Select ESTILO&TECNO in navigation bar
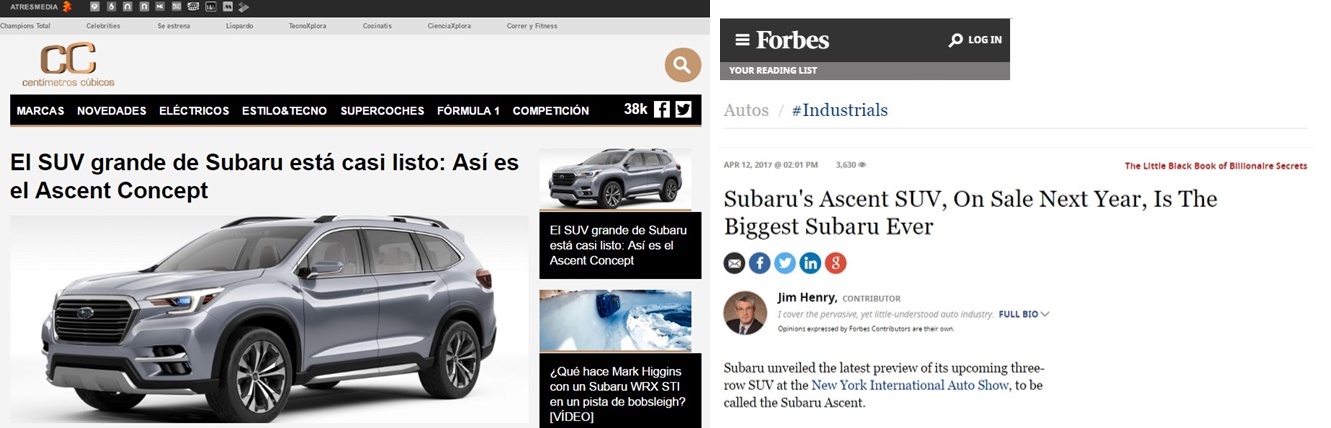1331x428 pixels. click(x=284, y=111)
